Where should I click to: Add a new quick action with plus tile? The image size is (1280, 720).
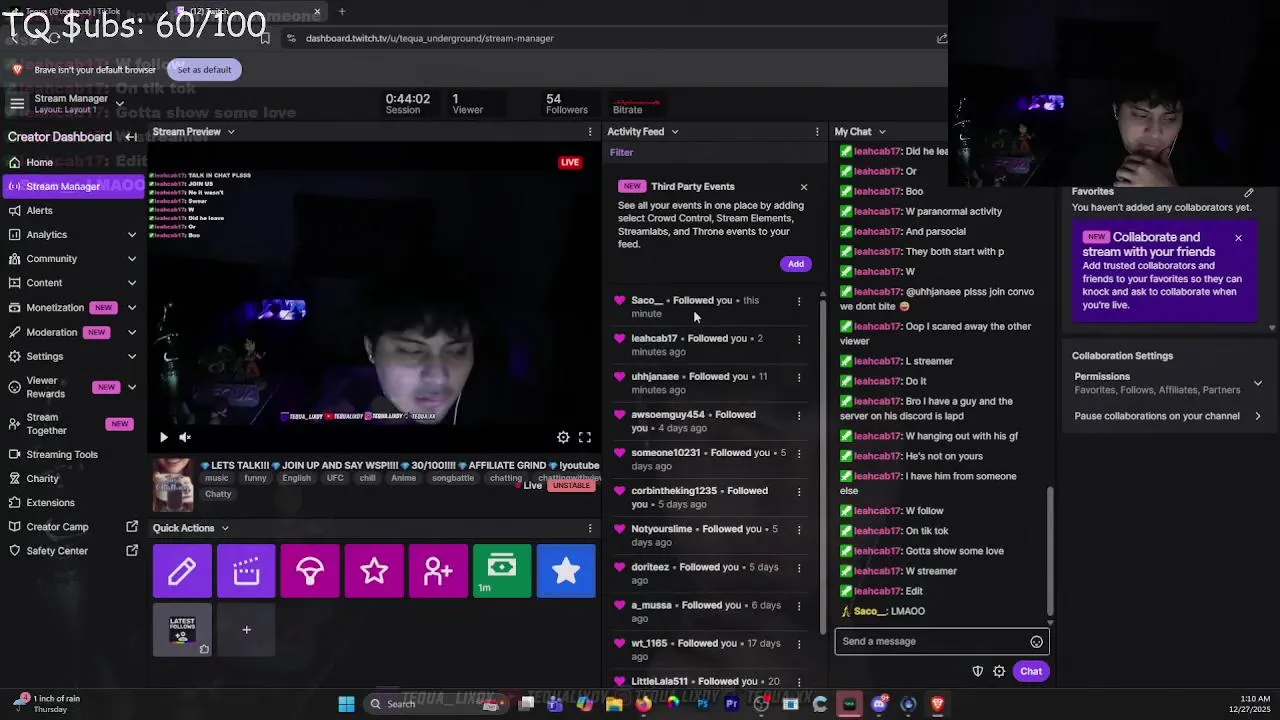(x=246, y=630)
